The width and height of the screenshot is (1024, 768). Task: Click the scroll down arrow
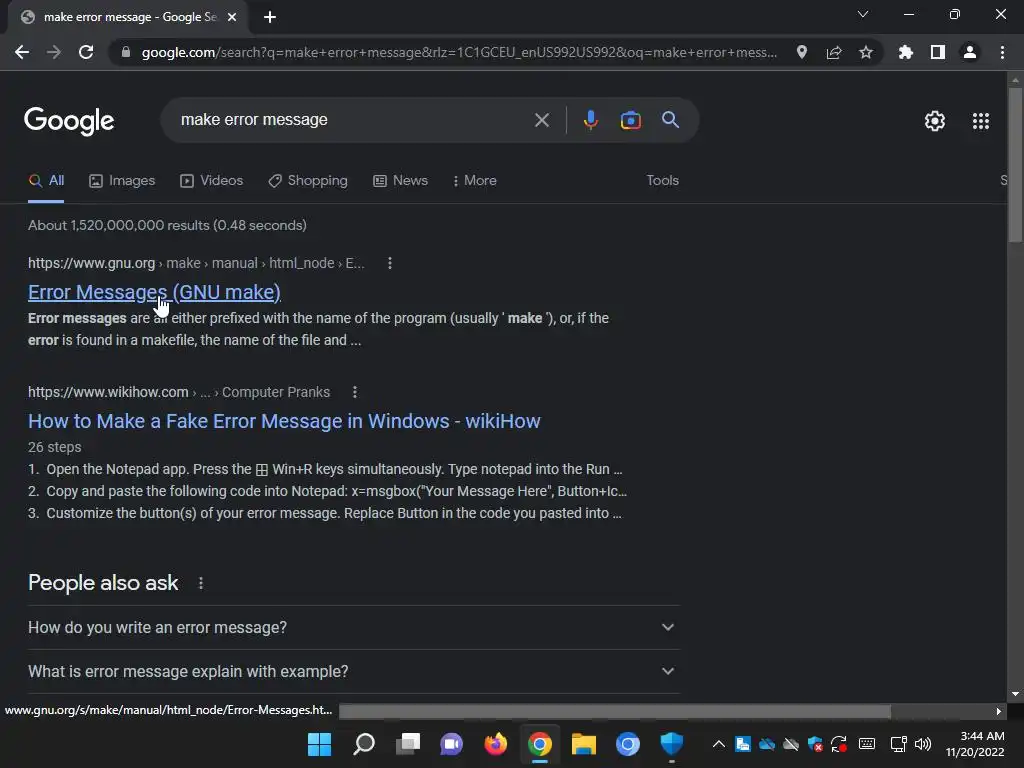pos(1015,694)
